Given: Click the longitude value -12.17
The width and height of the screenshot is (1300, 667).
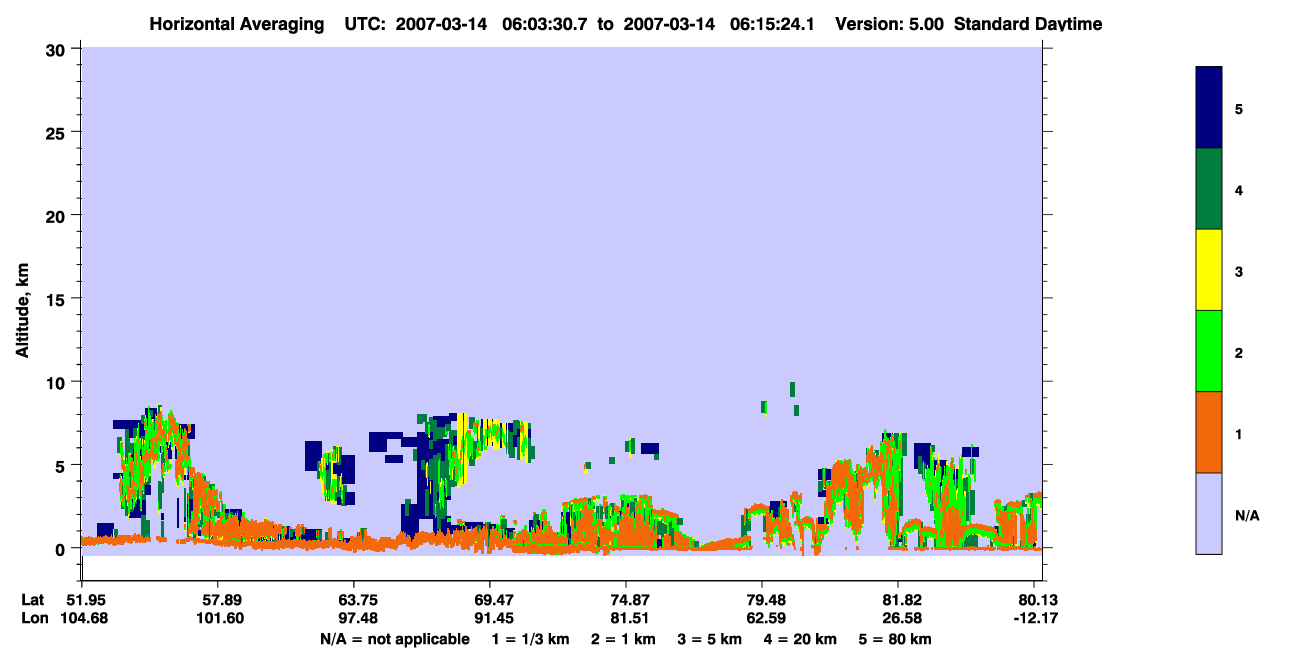Looking at the screenshot, I should [1036, 618].
